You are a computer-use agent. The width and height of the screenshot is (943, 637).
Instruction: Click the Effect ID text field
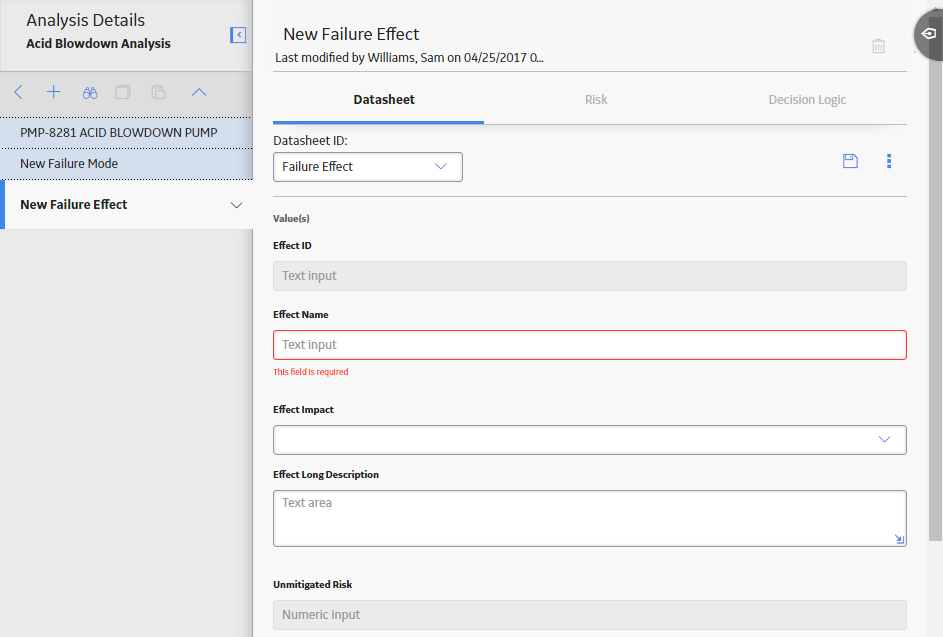click(589, 276)
